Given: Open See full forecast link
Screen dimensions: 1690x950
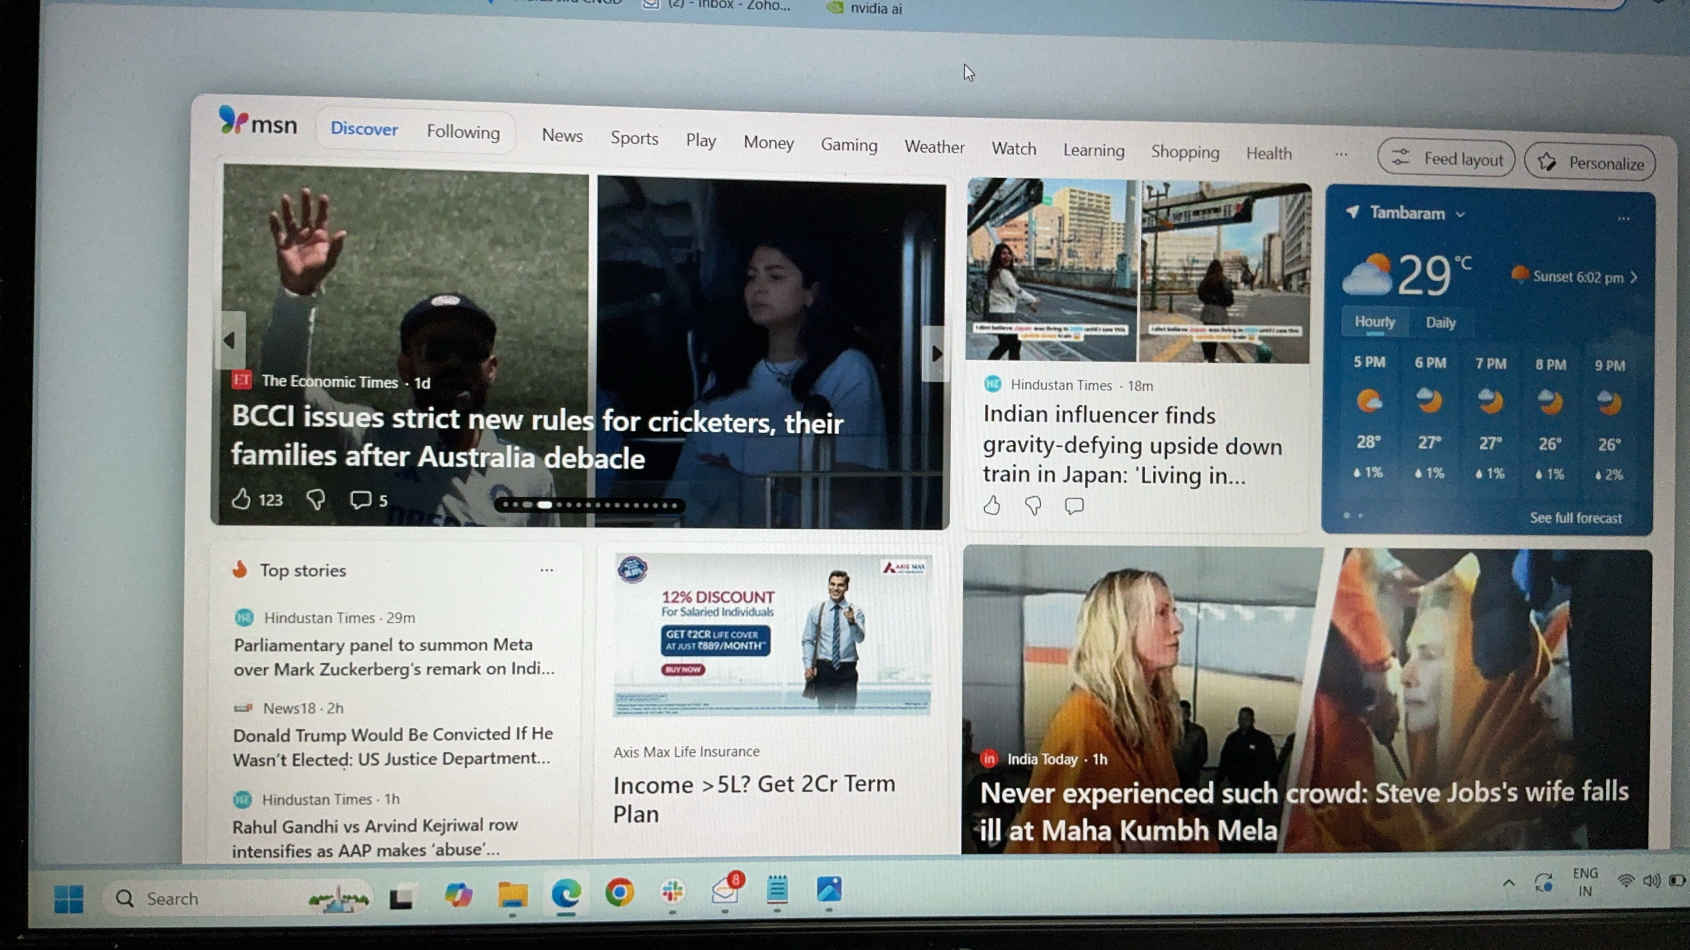Looking at the screenshot, I should click(x=1575, y=518).
